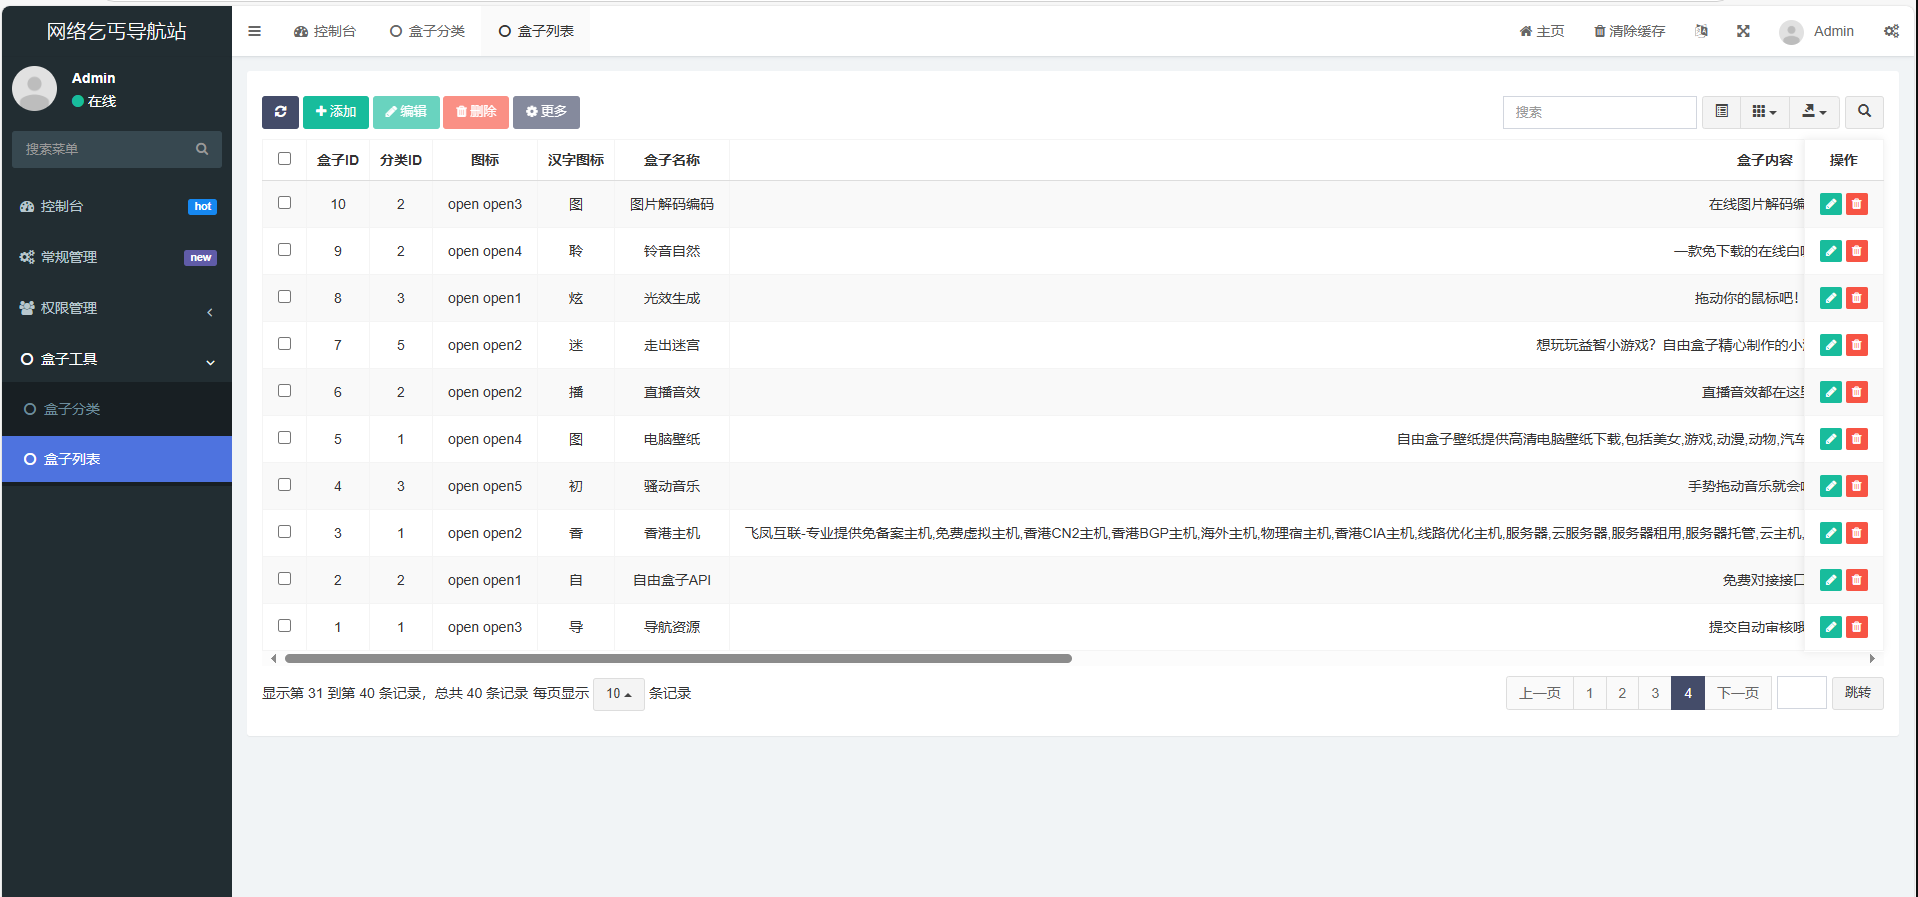Toggle table card view icon
The width and height of the screenshot is (1918, 897).
pyautogui.click(x=1721, y=112)
